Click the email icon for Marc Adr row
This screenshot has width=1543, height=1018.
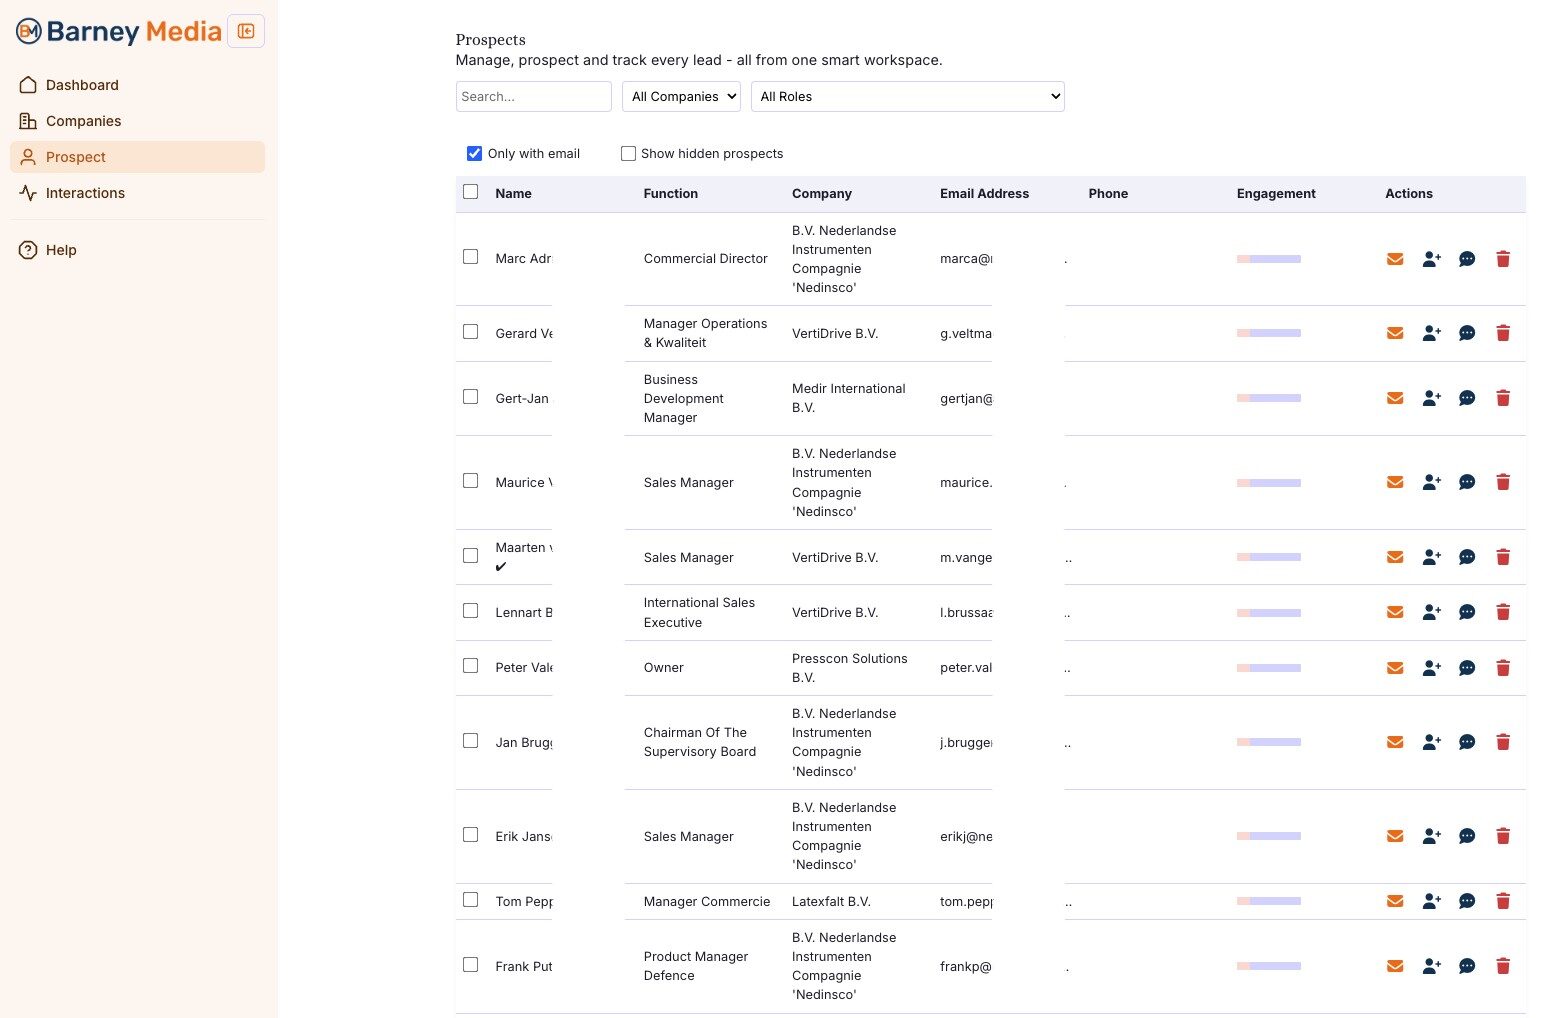coord(1395,259)
